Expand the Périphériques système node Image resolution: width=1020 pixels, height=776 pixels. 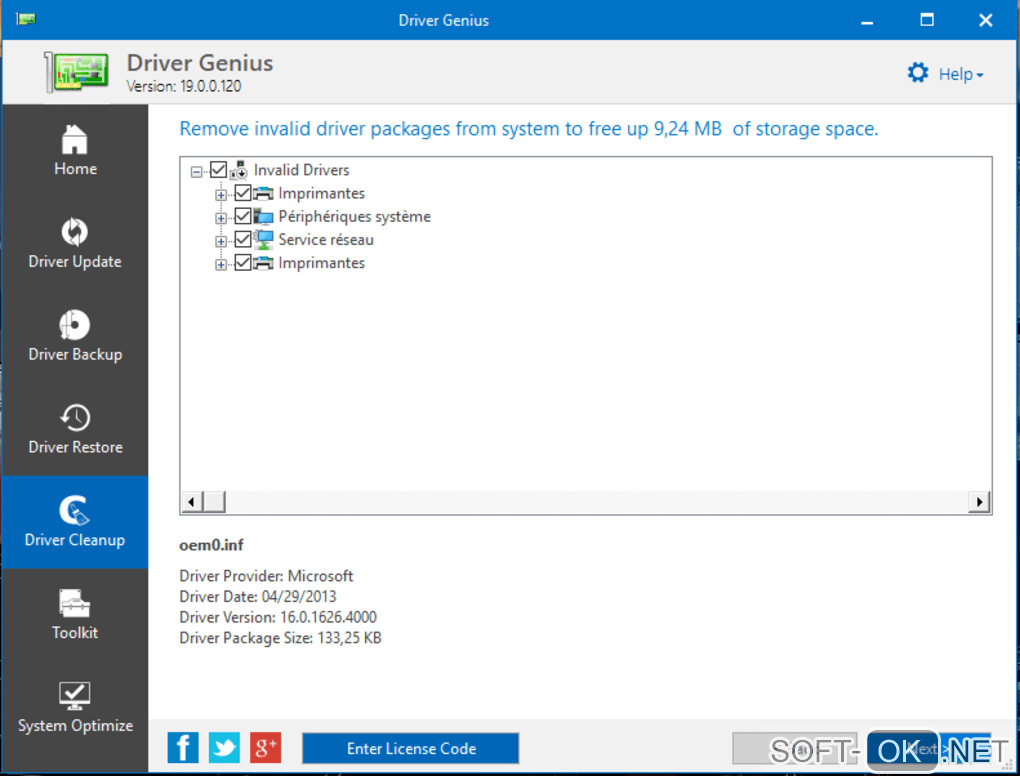coord(221,219)
